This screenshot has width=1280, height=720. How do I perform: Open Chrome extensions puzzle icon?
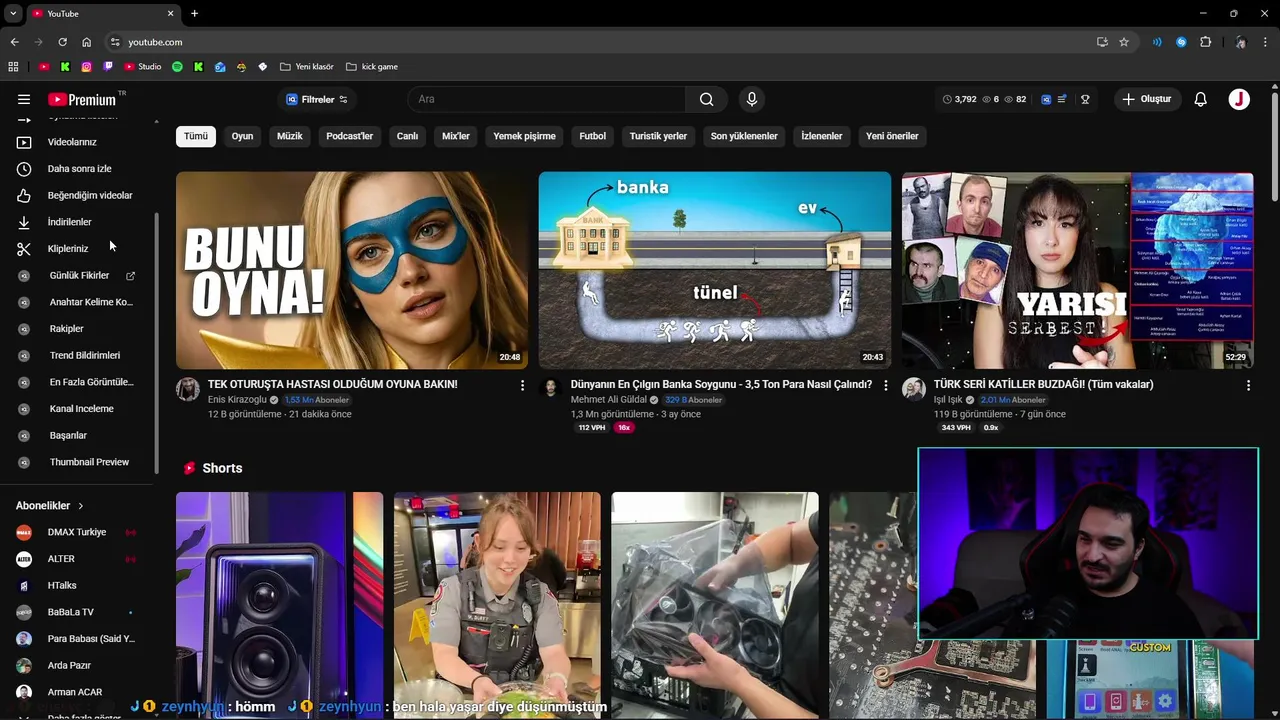click(x=1205, y=42)
